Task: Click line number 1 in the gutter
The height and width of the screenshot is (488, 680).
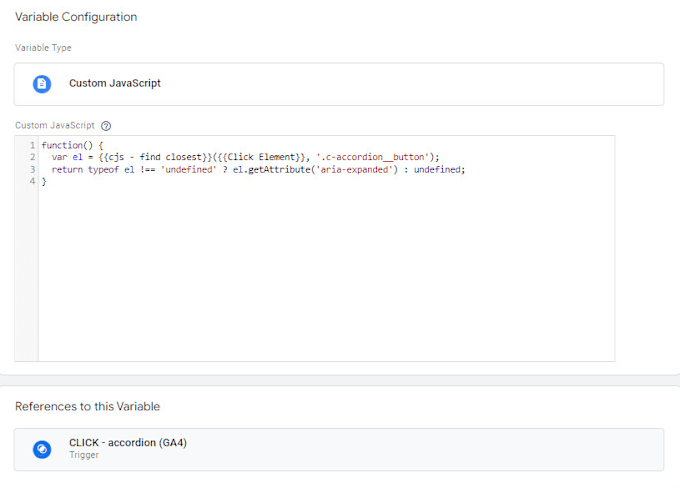Action: pyautogui.click(x=32, y=145)
